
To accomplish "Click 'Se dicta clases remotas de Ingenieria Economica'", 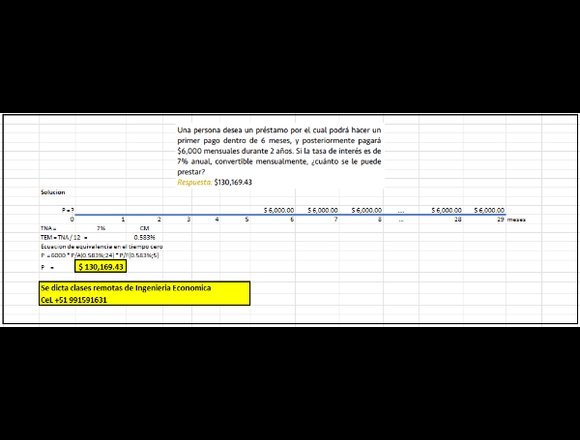I will pyautogui.click(x=126, y=288).
